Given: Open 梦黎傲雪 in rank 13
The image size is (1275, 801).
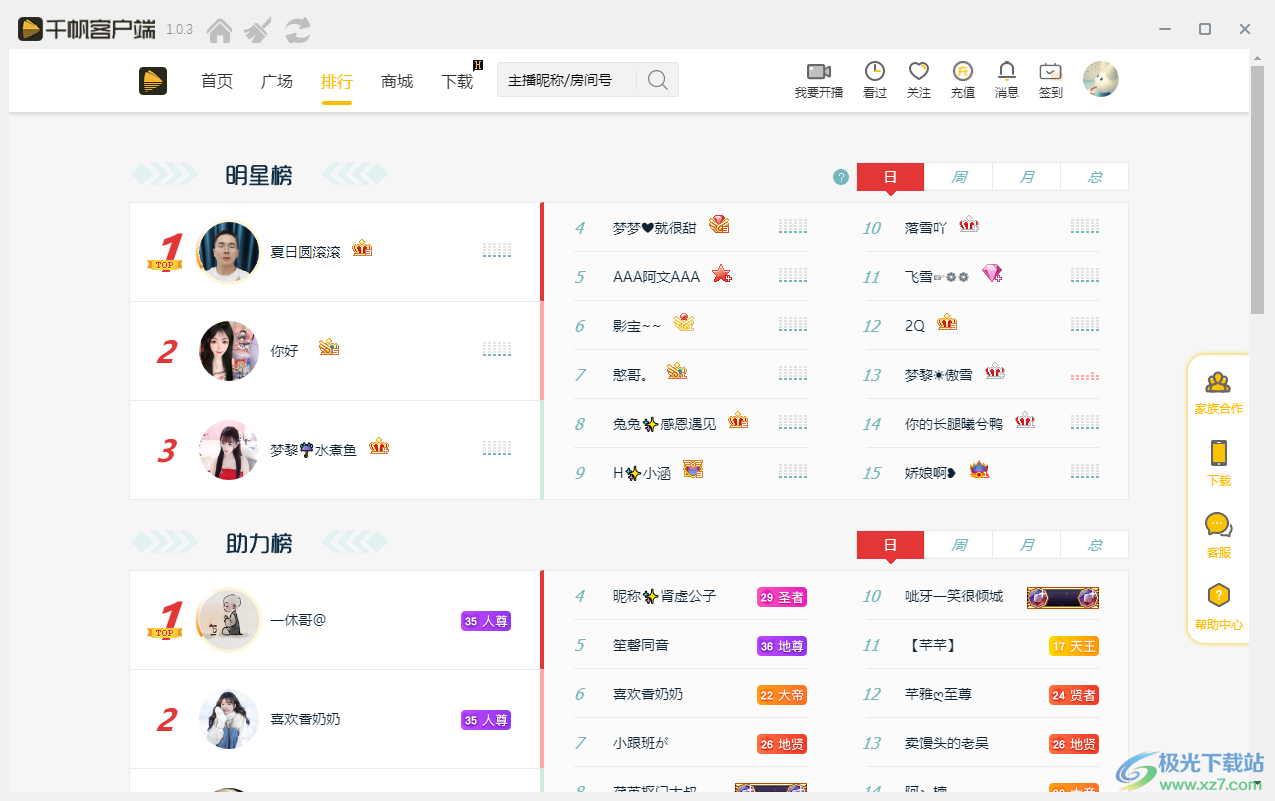Looking at the screenshot, I should coord(939,375).
